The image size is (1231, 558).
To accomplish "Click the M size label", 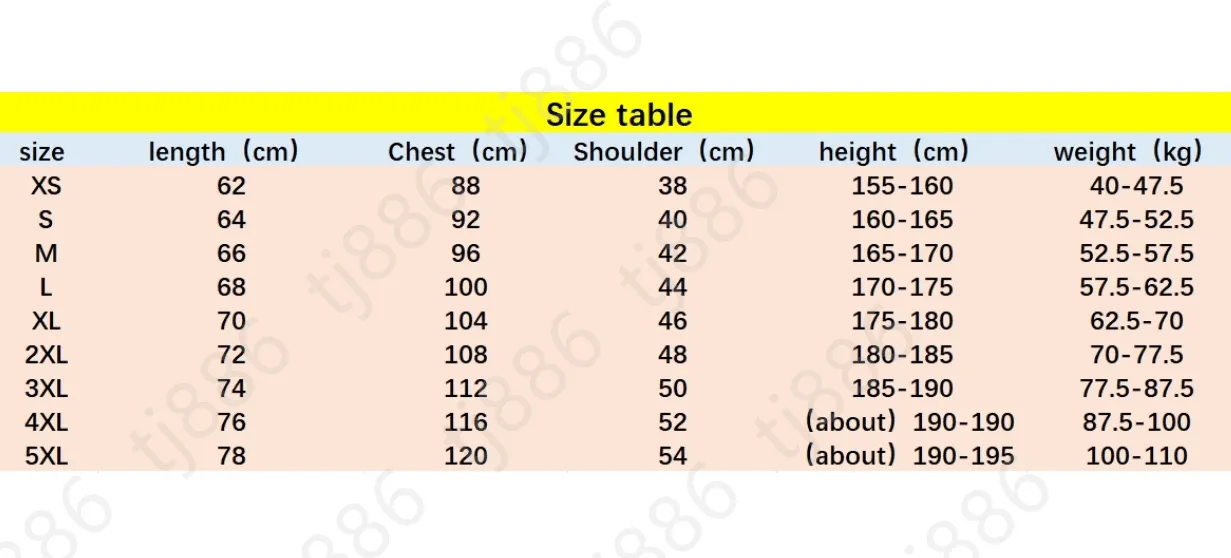I will [46, 254].
